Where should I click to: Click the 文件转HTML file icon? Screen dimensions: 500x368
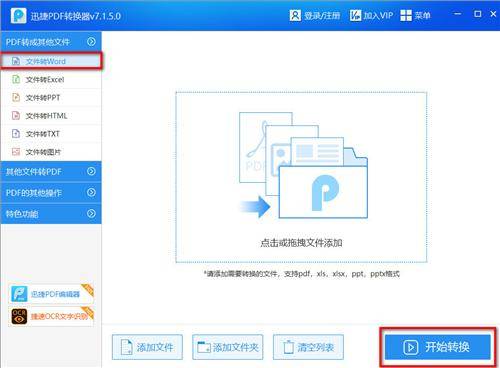(x=16, y=116)
